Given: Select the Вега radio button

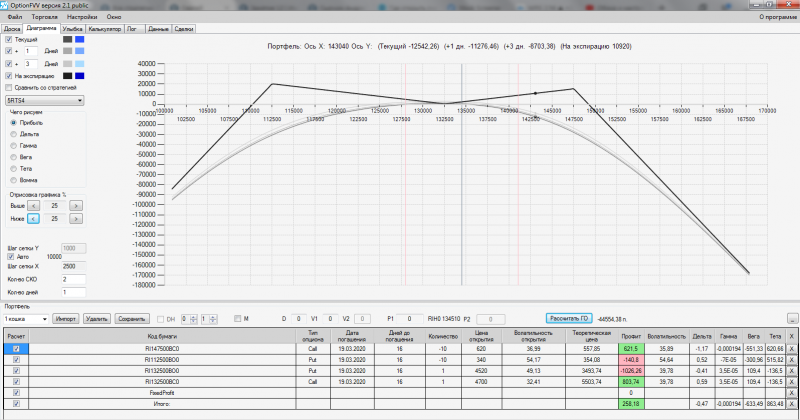Looking at the screenshot, I should pos(14,157).
